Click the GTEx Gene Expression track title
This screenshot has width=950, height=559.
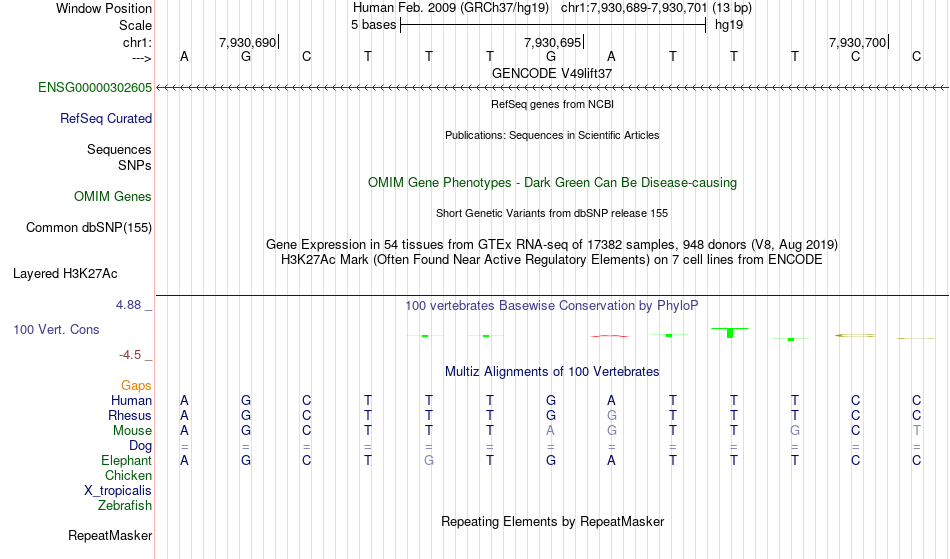click(x=552, y=245)
